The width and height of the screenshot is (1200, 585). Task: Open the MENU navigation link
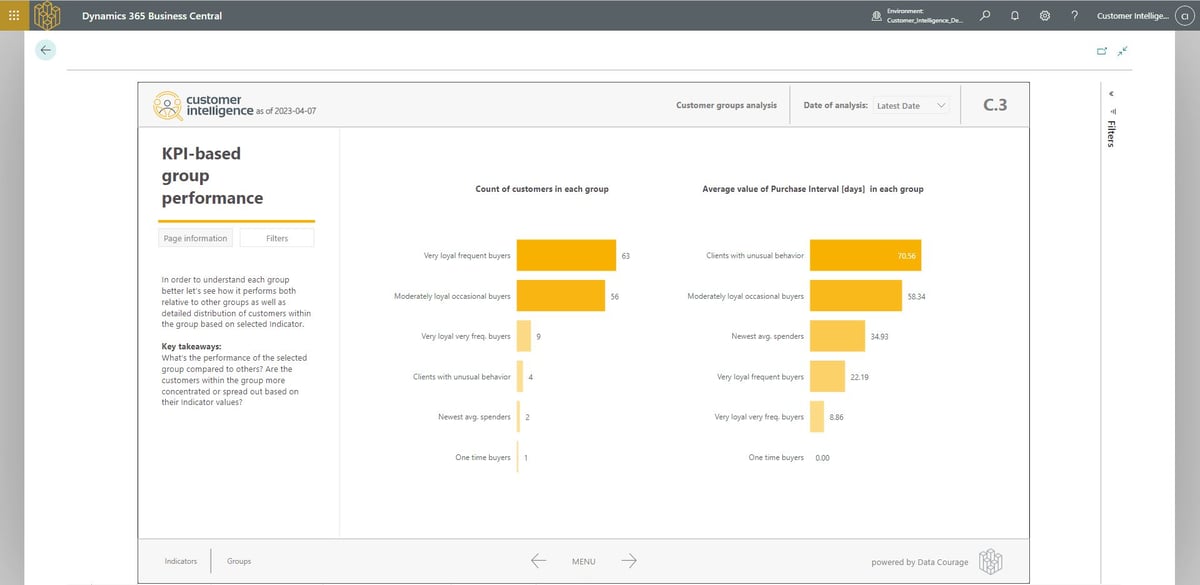pyautogui.click(x=583, y=561)
